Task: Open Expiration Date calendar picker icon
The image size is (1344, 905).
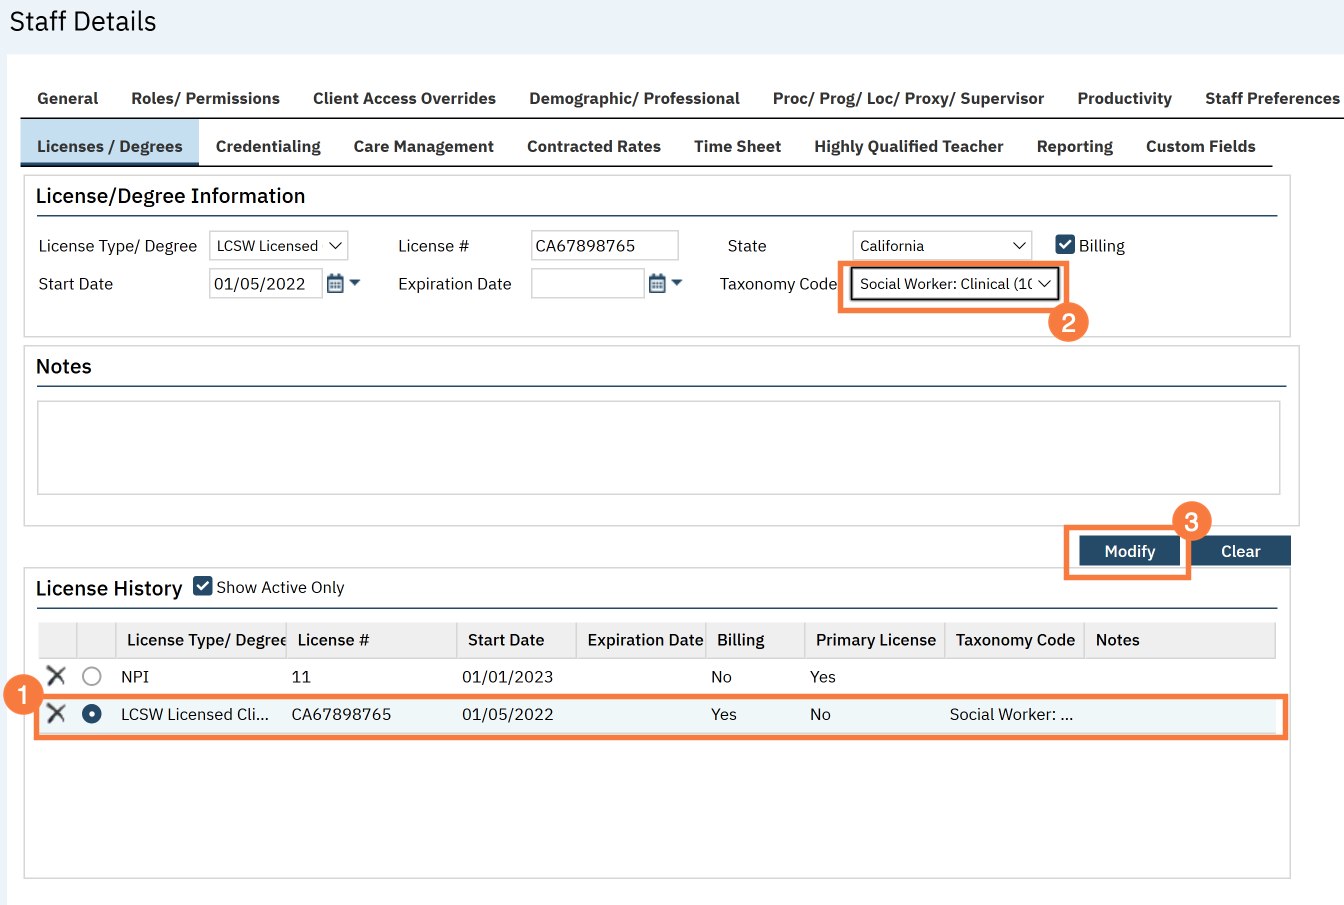Action: 657,284
